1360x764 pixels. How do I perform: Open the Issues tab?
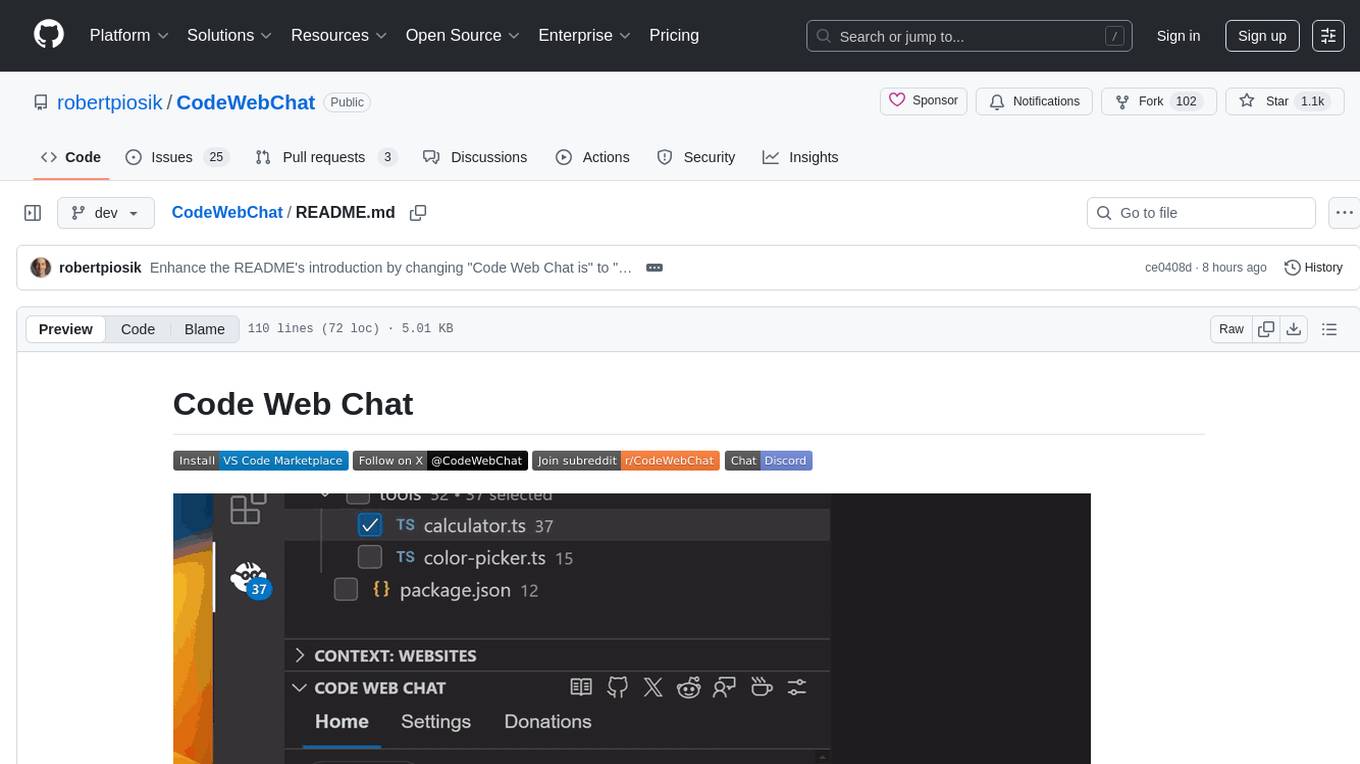coord(177,157)
